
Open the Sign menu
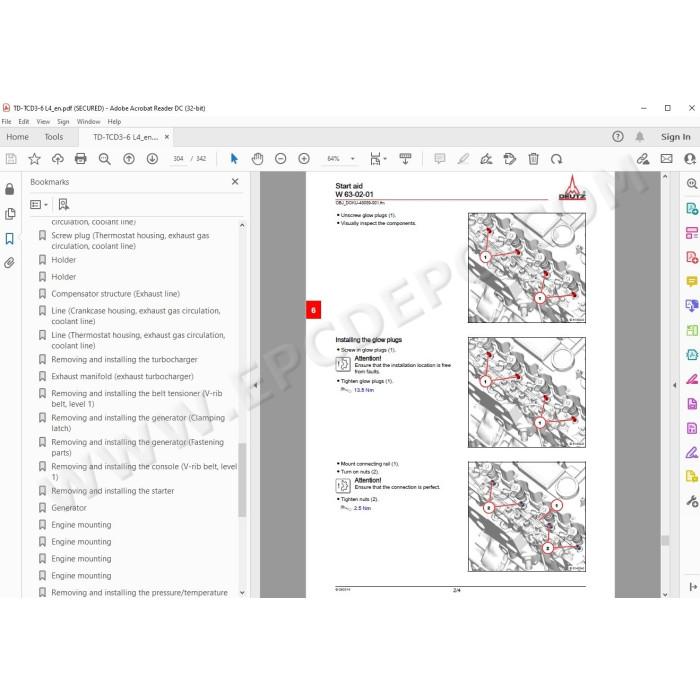coord(63,121)
